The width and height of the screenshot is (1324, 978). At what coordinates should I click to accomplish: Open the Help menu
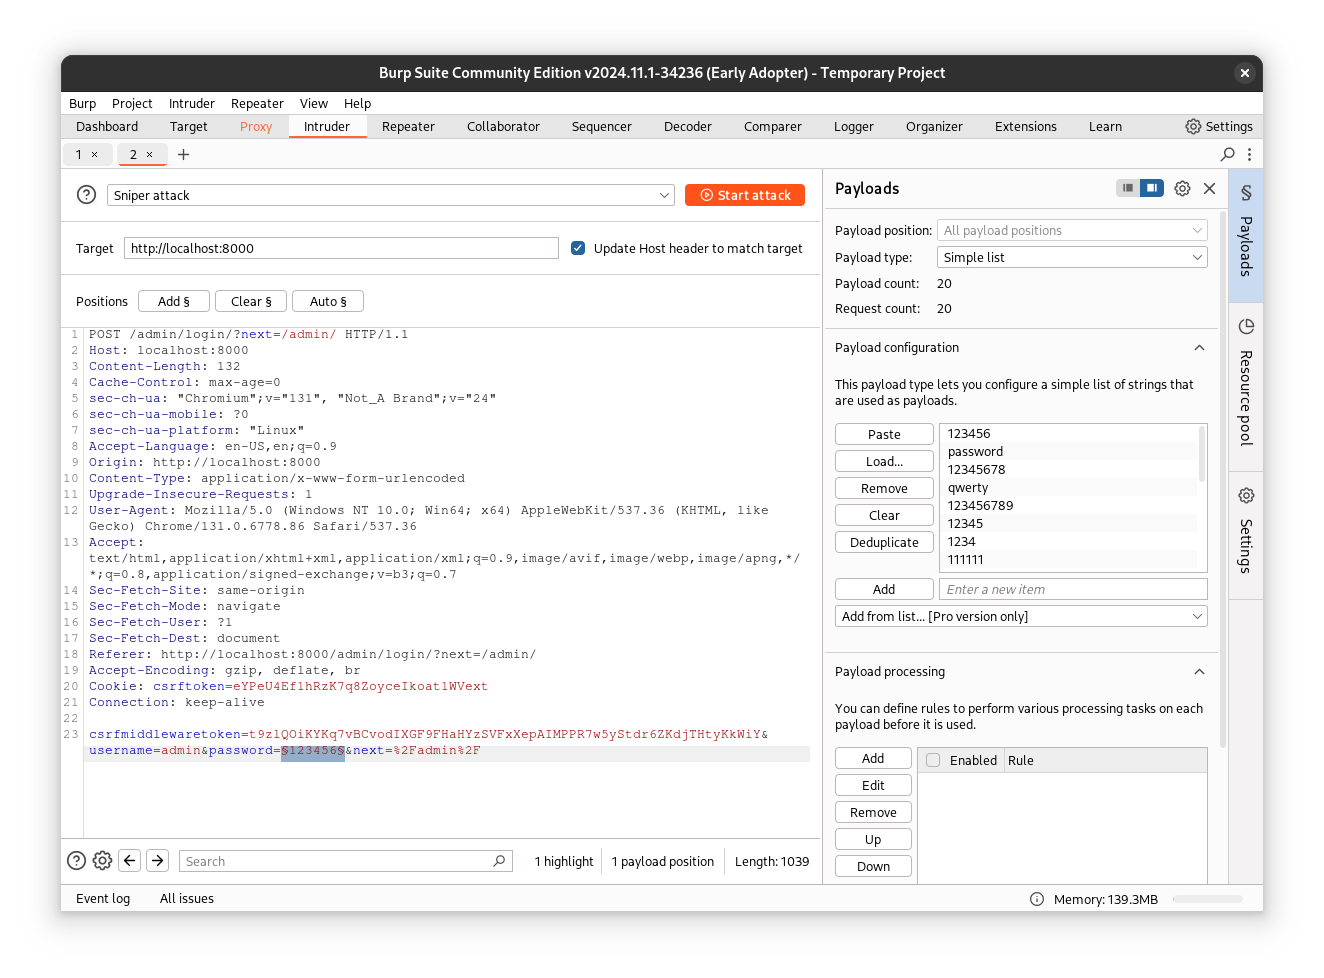(357, 104)
